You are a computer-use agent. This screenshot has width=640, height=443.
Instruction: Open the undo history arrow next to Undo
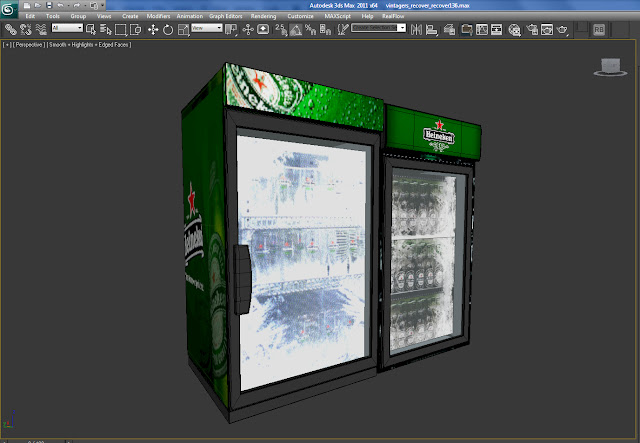pyautogui.click(x=68, y=6)
